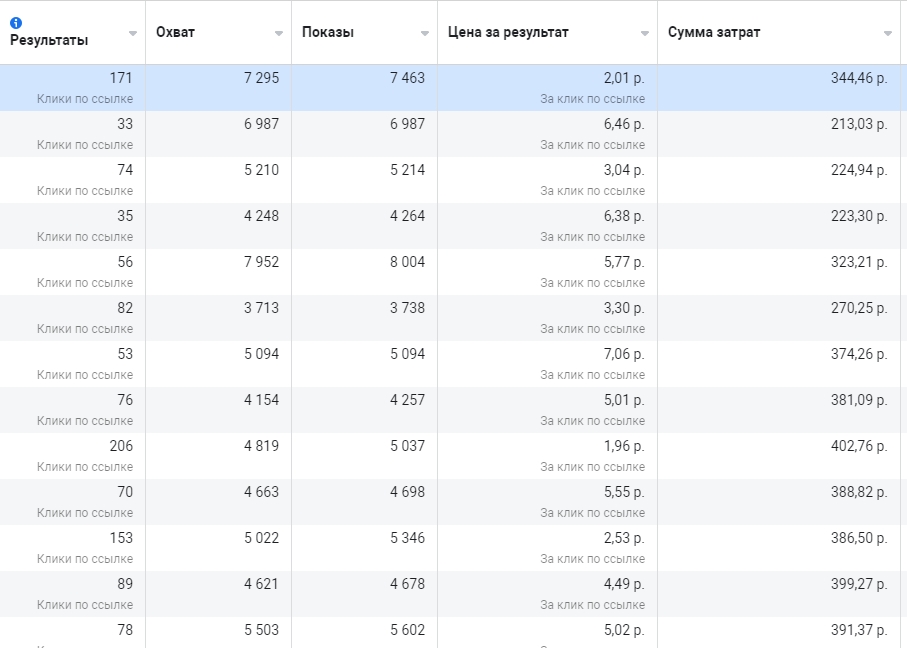The image size is (907, 648).
Task: Select the spend value 213,03 р.
Action: coord(859,124)
